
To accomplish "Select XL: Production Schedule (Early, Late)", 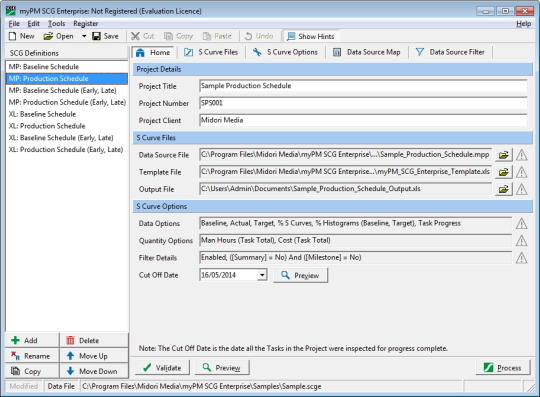I will click(x=66, y=149).
